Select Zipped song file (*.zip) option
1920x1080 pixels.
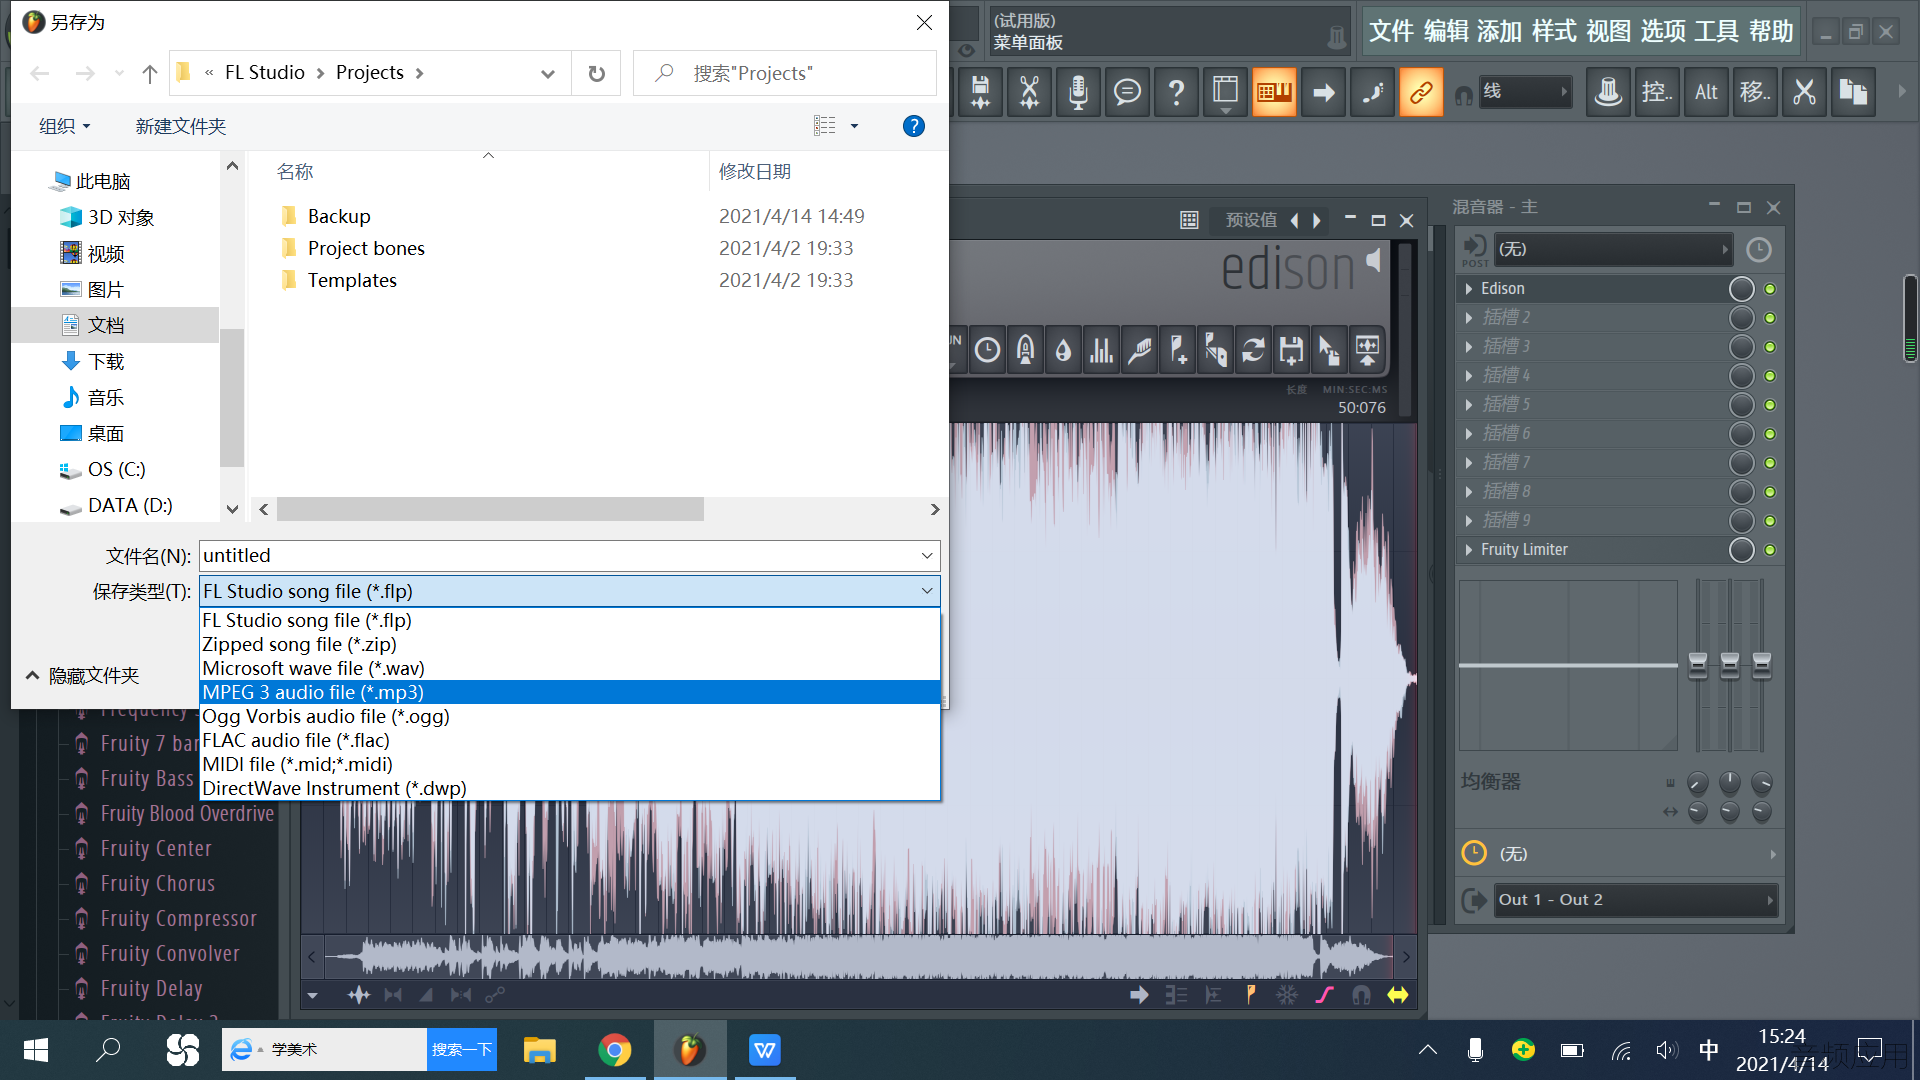point(570,644)
